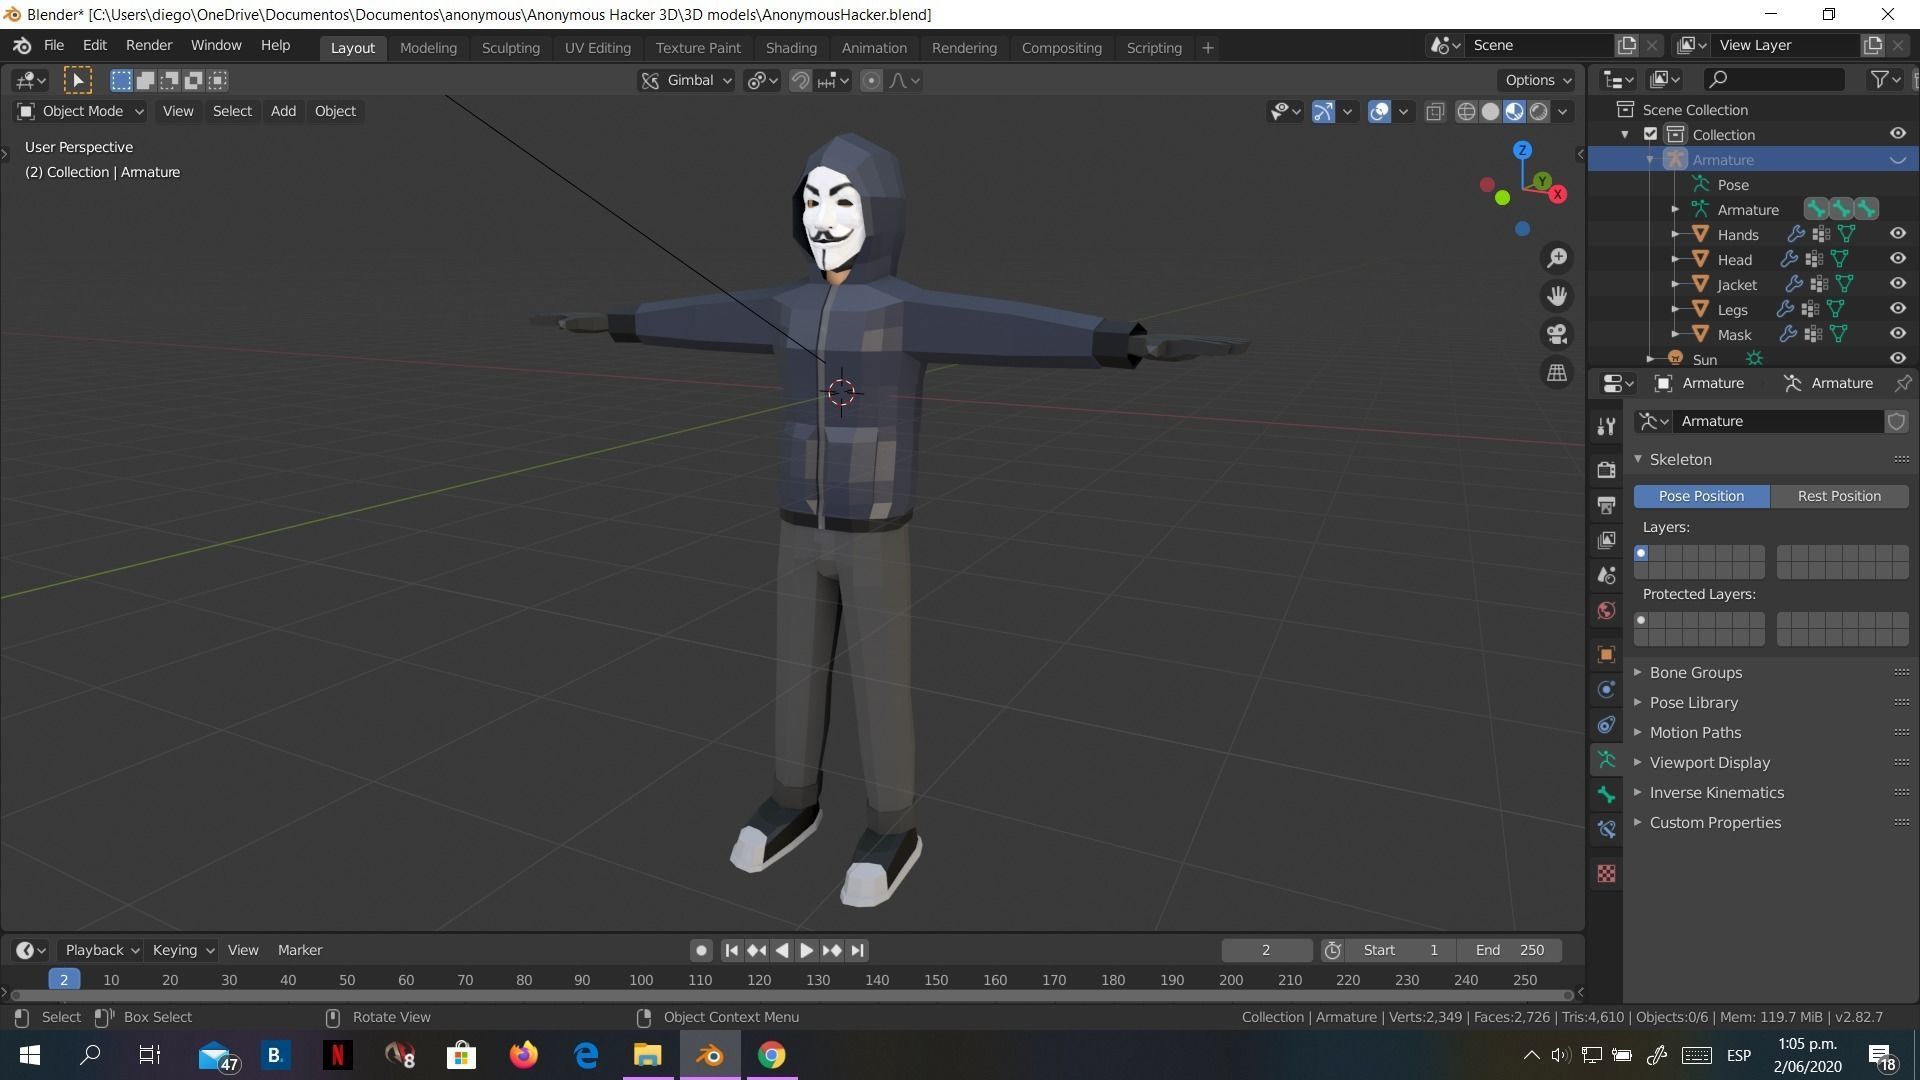The image size is (1920, 1080).
Task: Uncheck the Collection exclude checkbox
Action: coord(1651,134)
